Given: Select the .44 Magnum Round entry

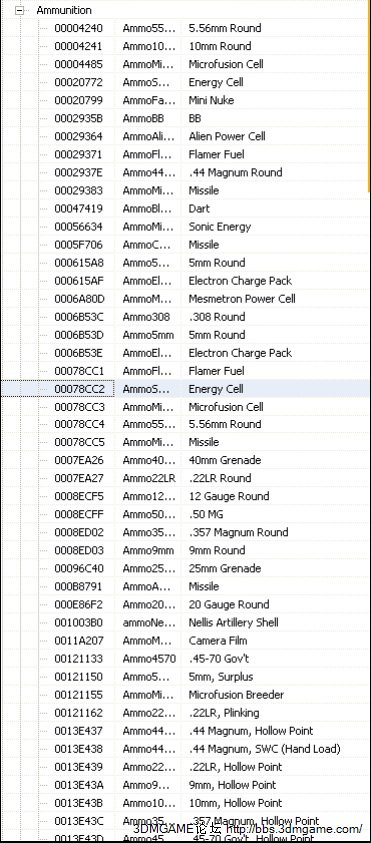Looking at the screenshot, I should coord(235,172).
